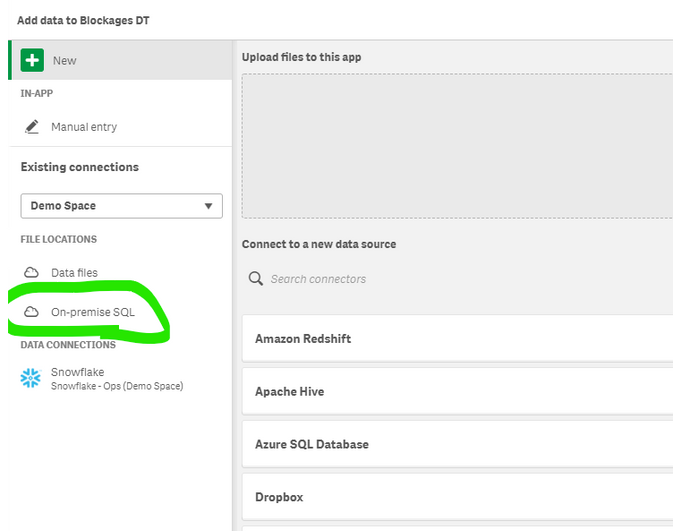Click the Existing connections heading

click(80, 167)
